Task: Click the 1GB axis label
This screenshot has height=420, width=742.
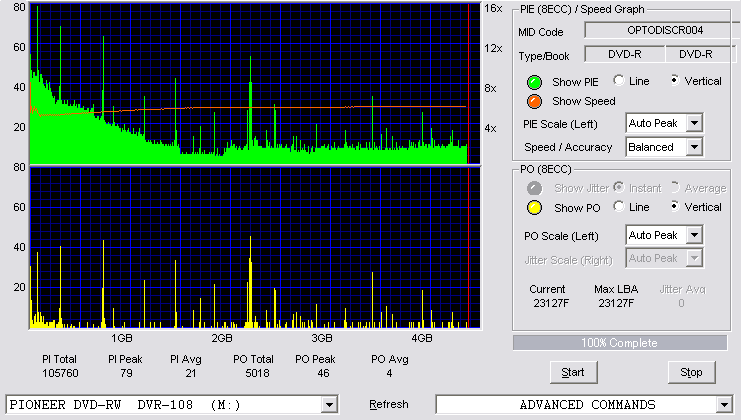Action: point(122,338)
